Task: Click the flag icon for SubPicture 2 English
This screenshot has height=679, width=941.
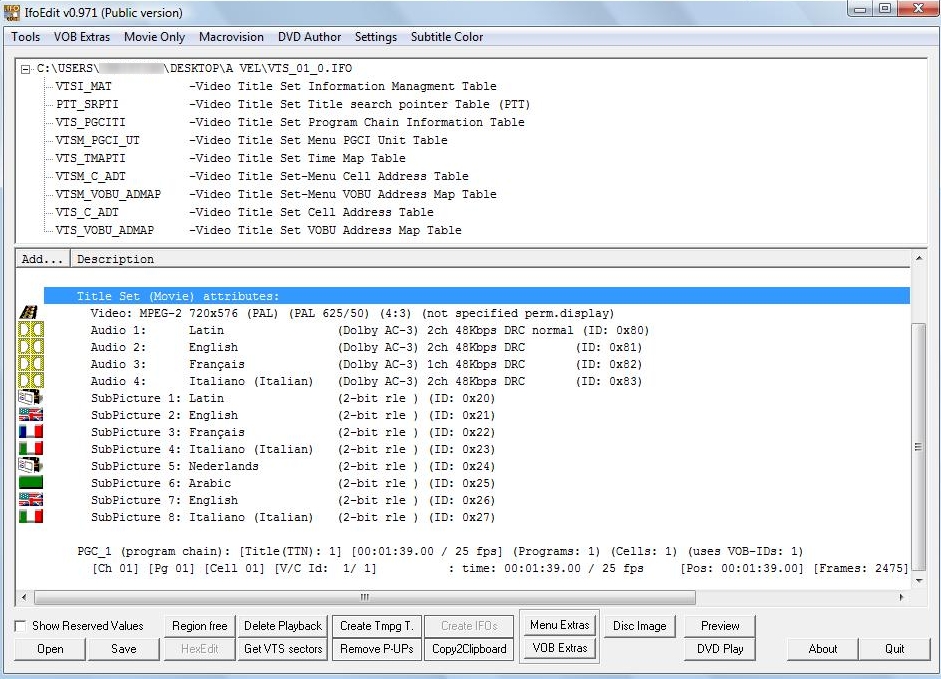Action: pyautogui.click(x=31, y=414)
